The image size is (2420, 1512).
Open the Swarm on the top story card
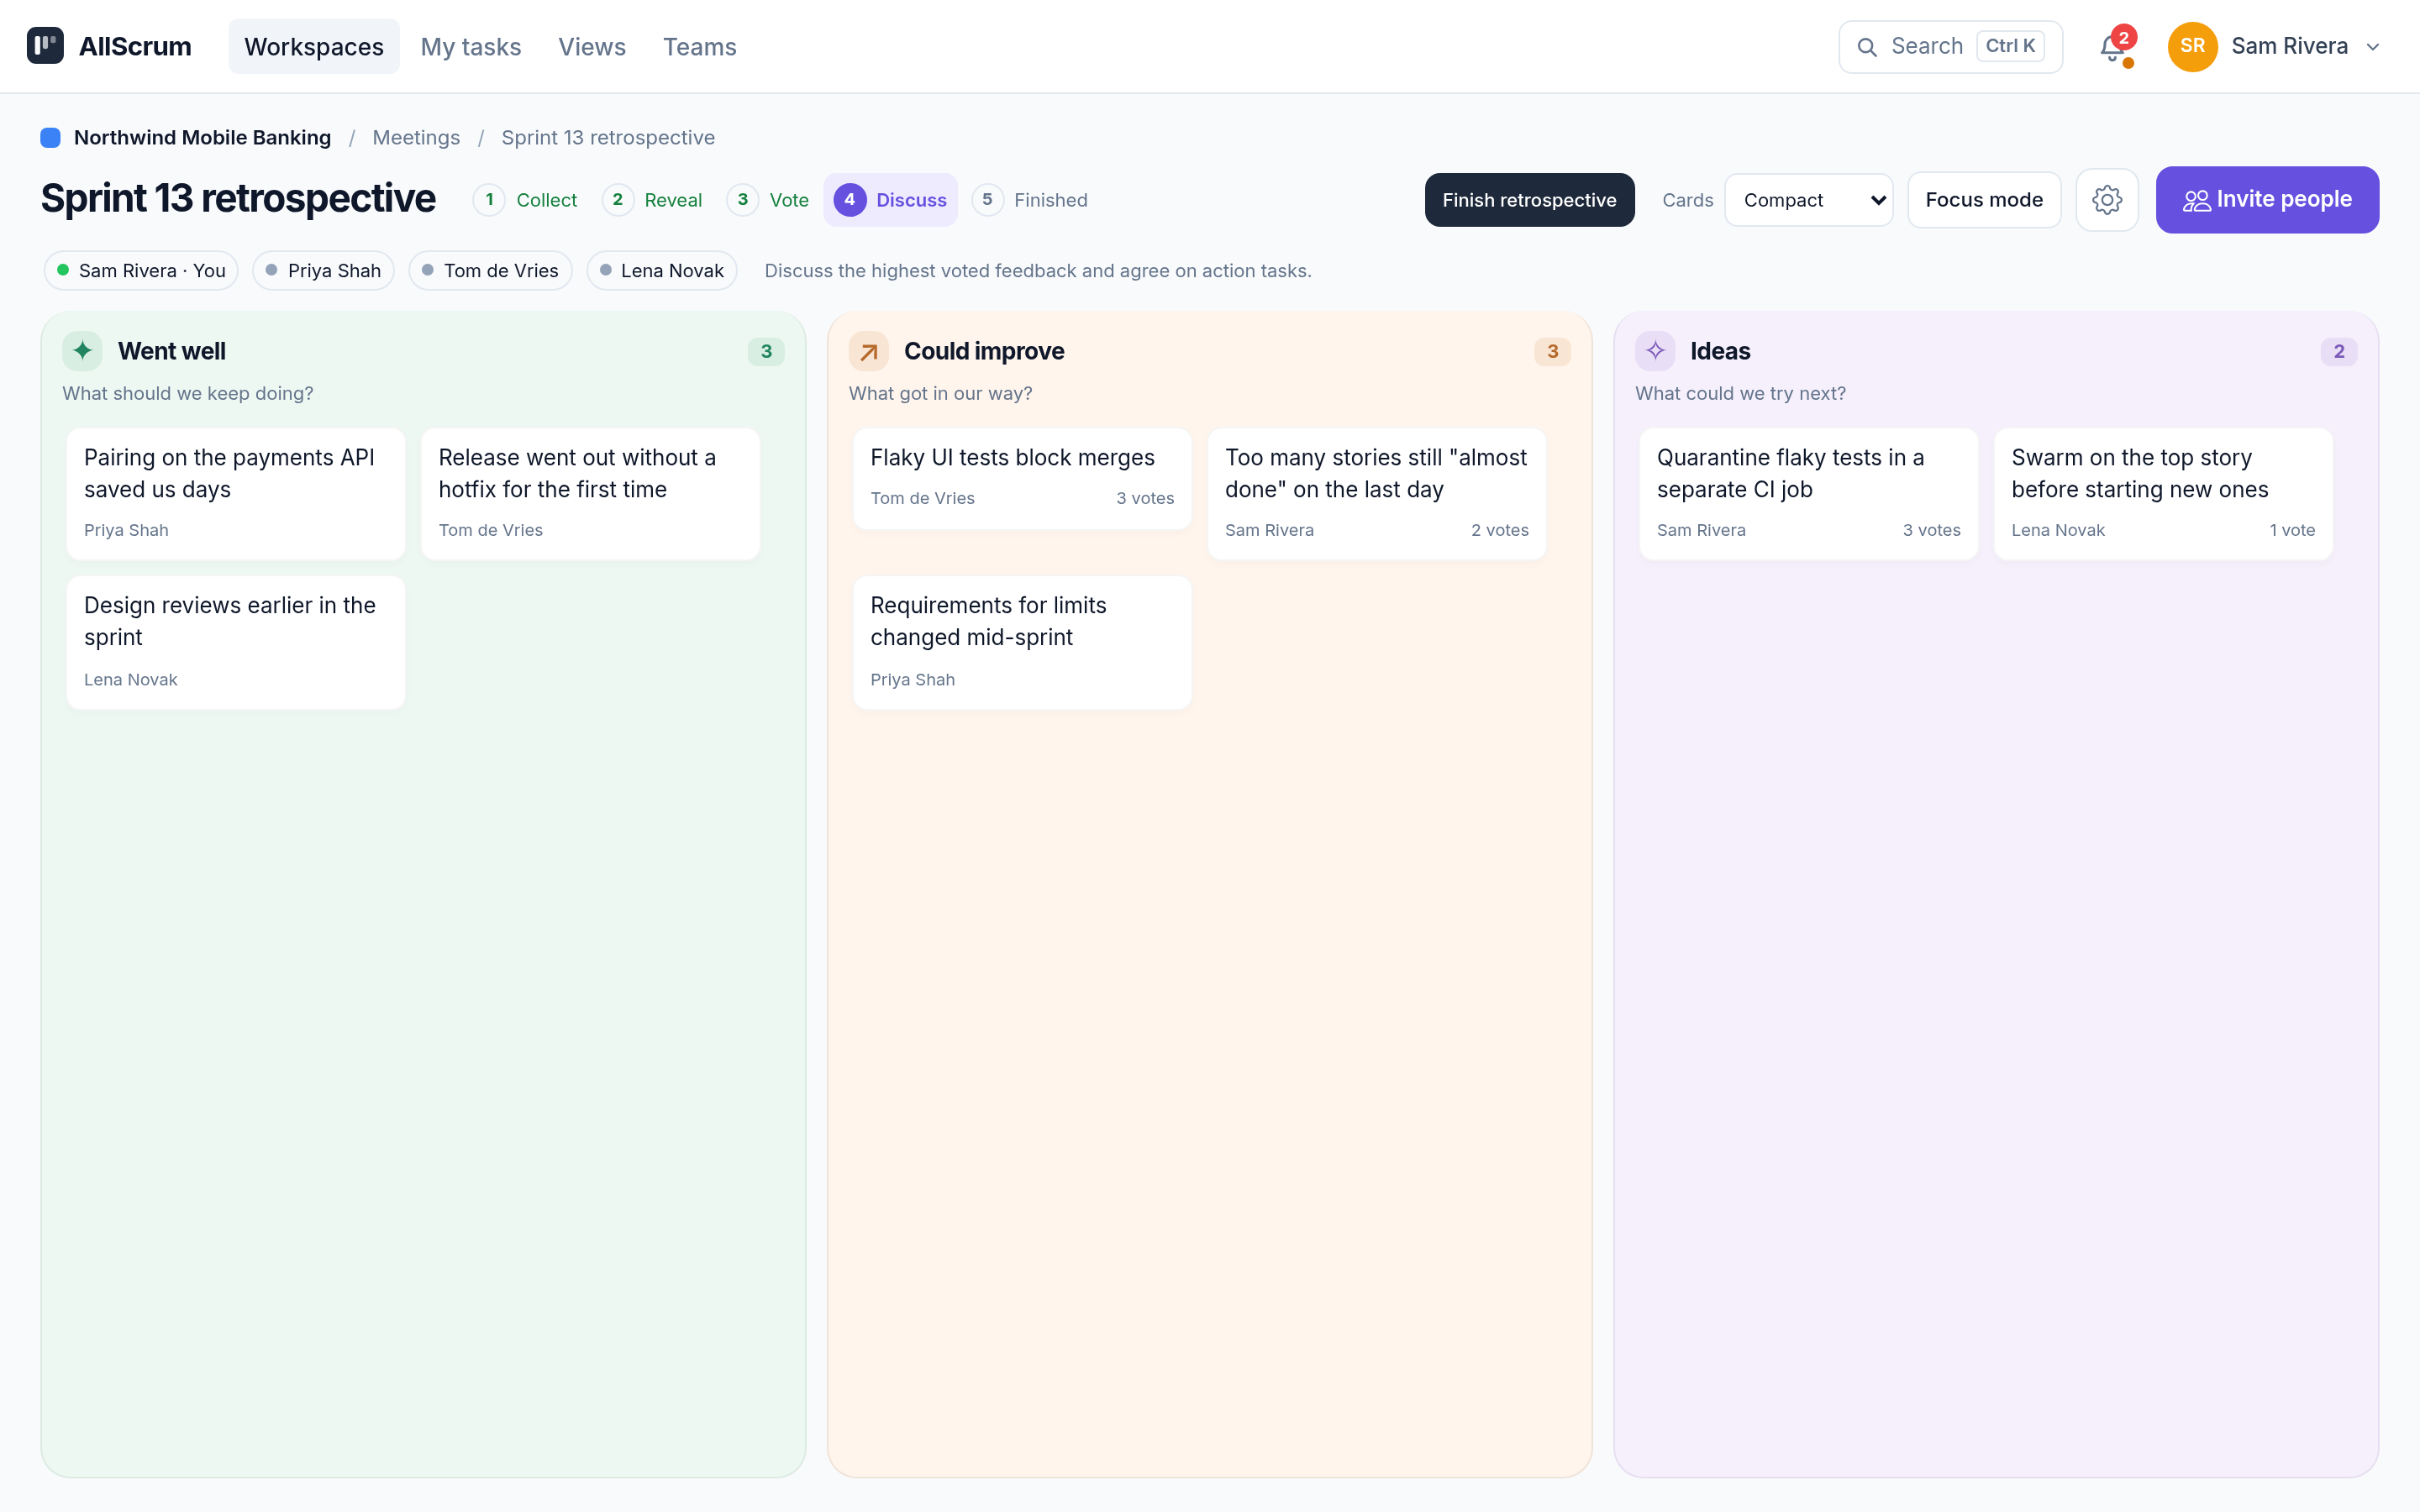tap(2163, 494)
